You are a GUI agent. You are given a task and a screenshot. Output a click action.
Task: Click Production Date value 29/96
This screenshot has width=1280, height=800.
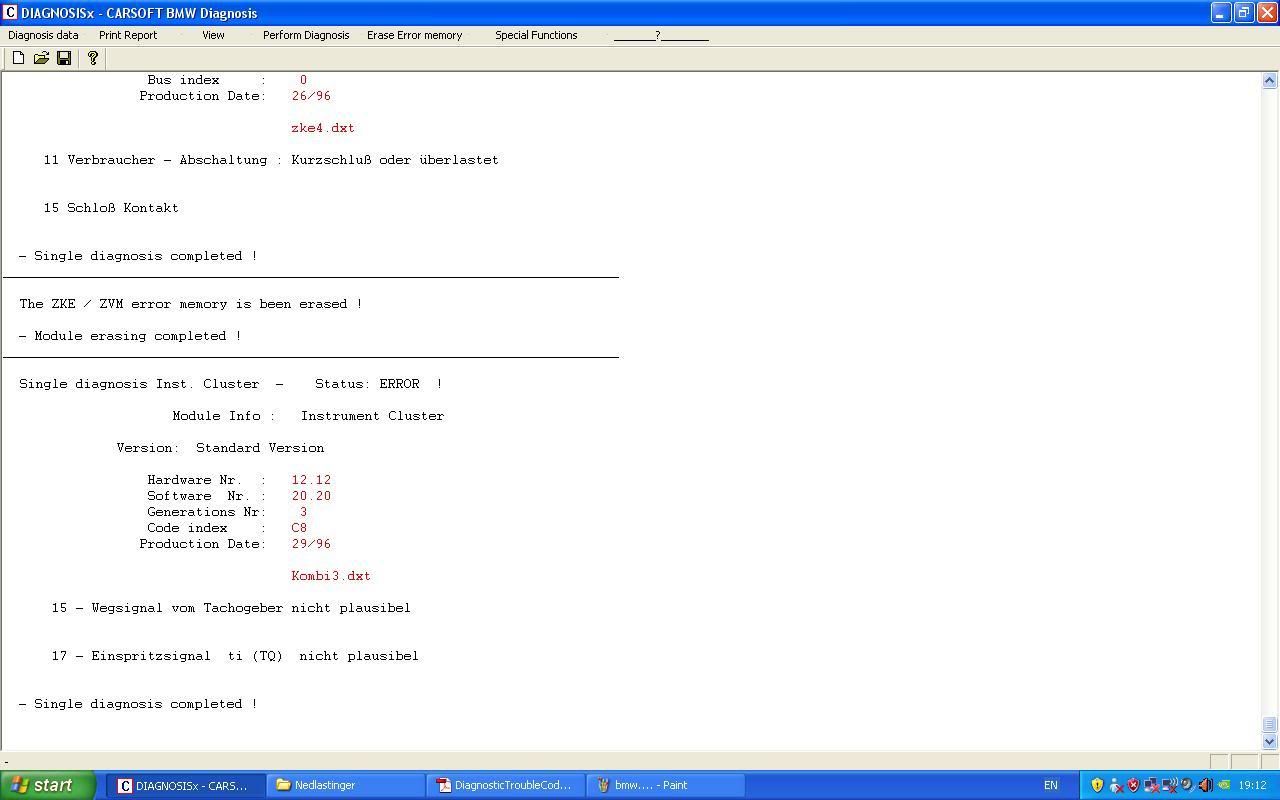click(x=311, y=544)
